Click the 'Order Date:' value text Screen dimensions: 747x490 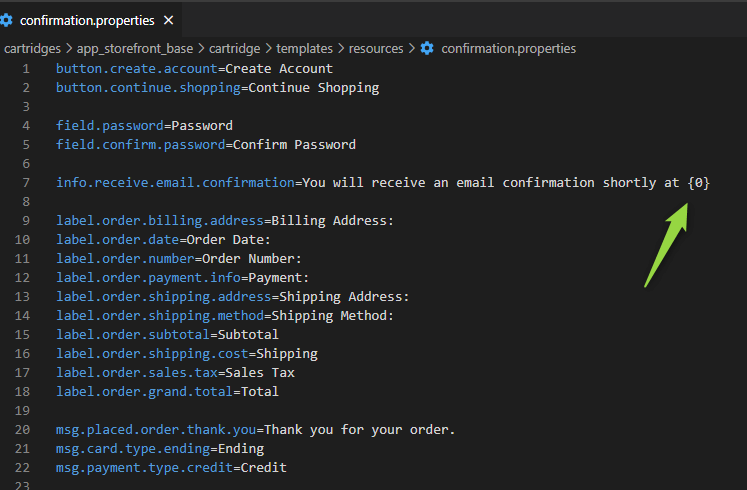point(229,240)
